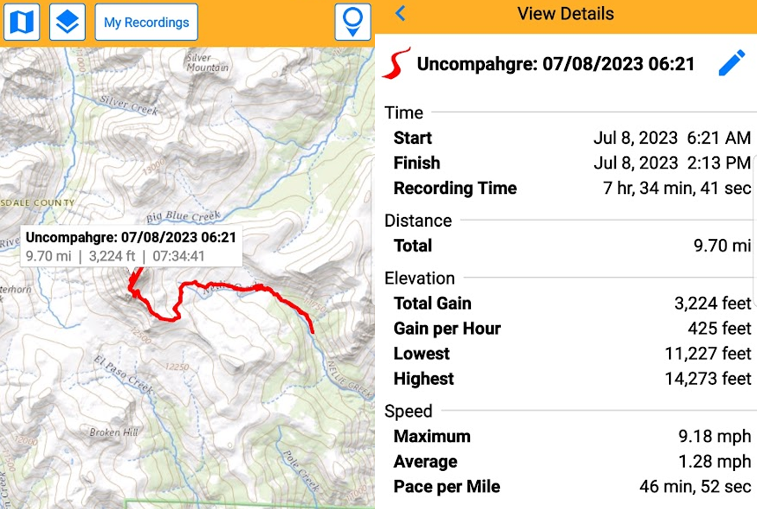
Task: Open the My Recordings list
Action: pos(146,22)
